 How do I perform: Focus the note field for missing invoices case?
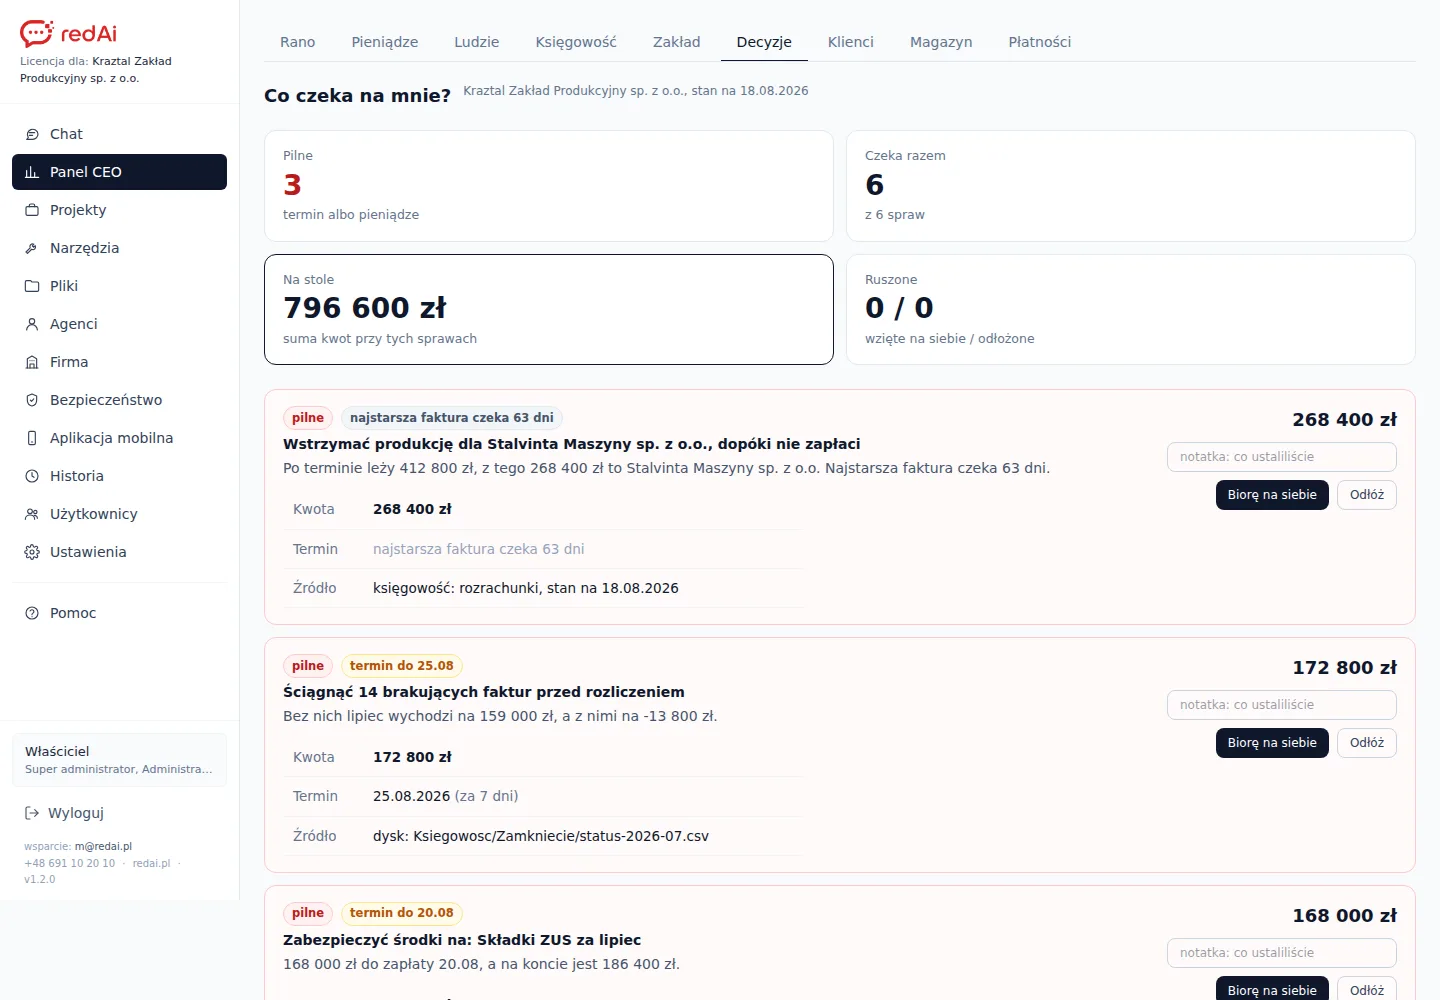[1282, 705]
